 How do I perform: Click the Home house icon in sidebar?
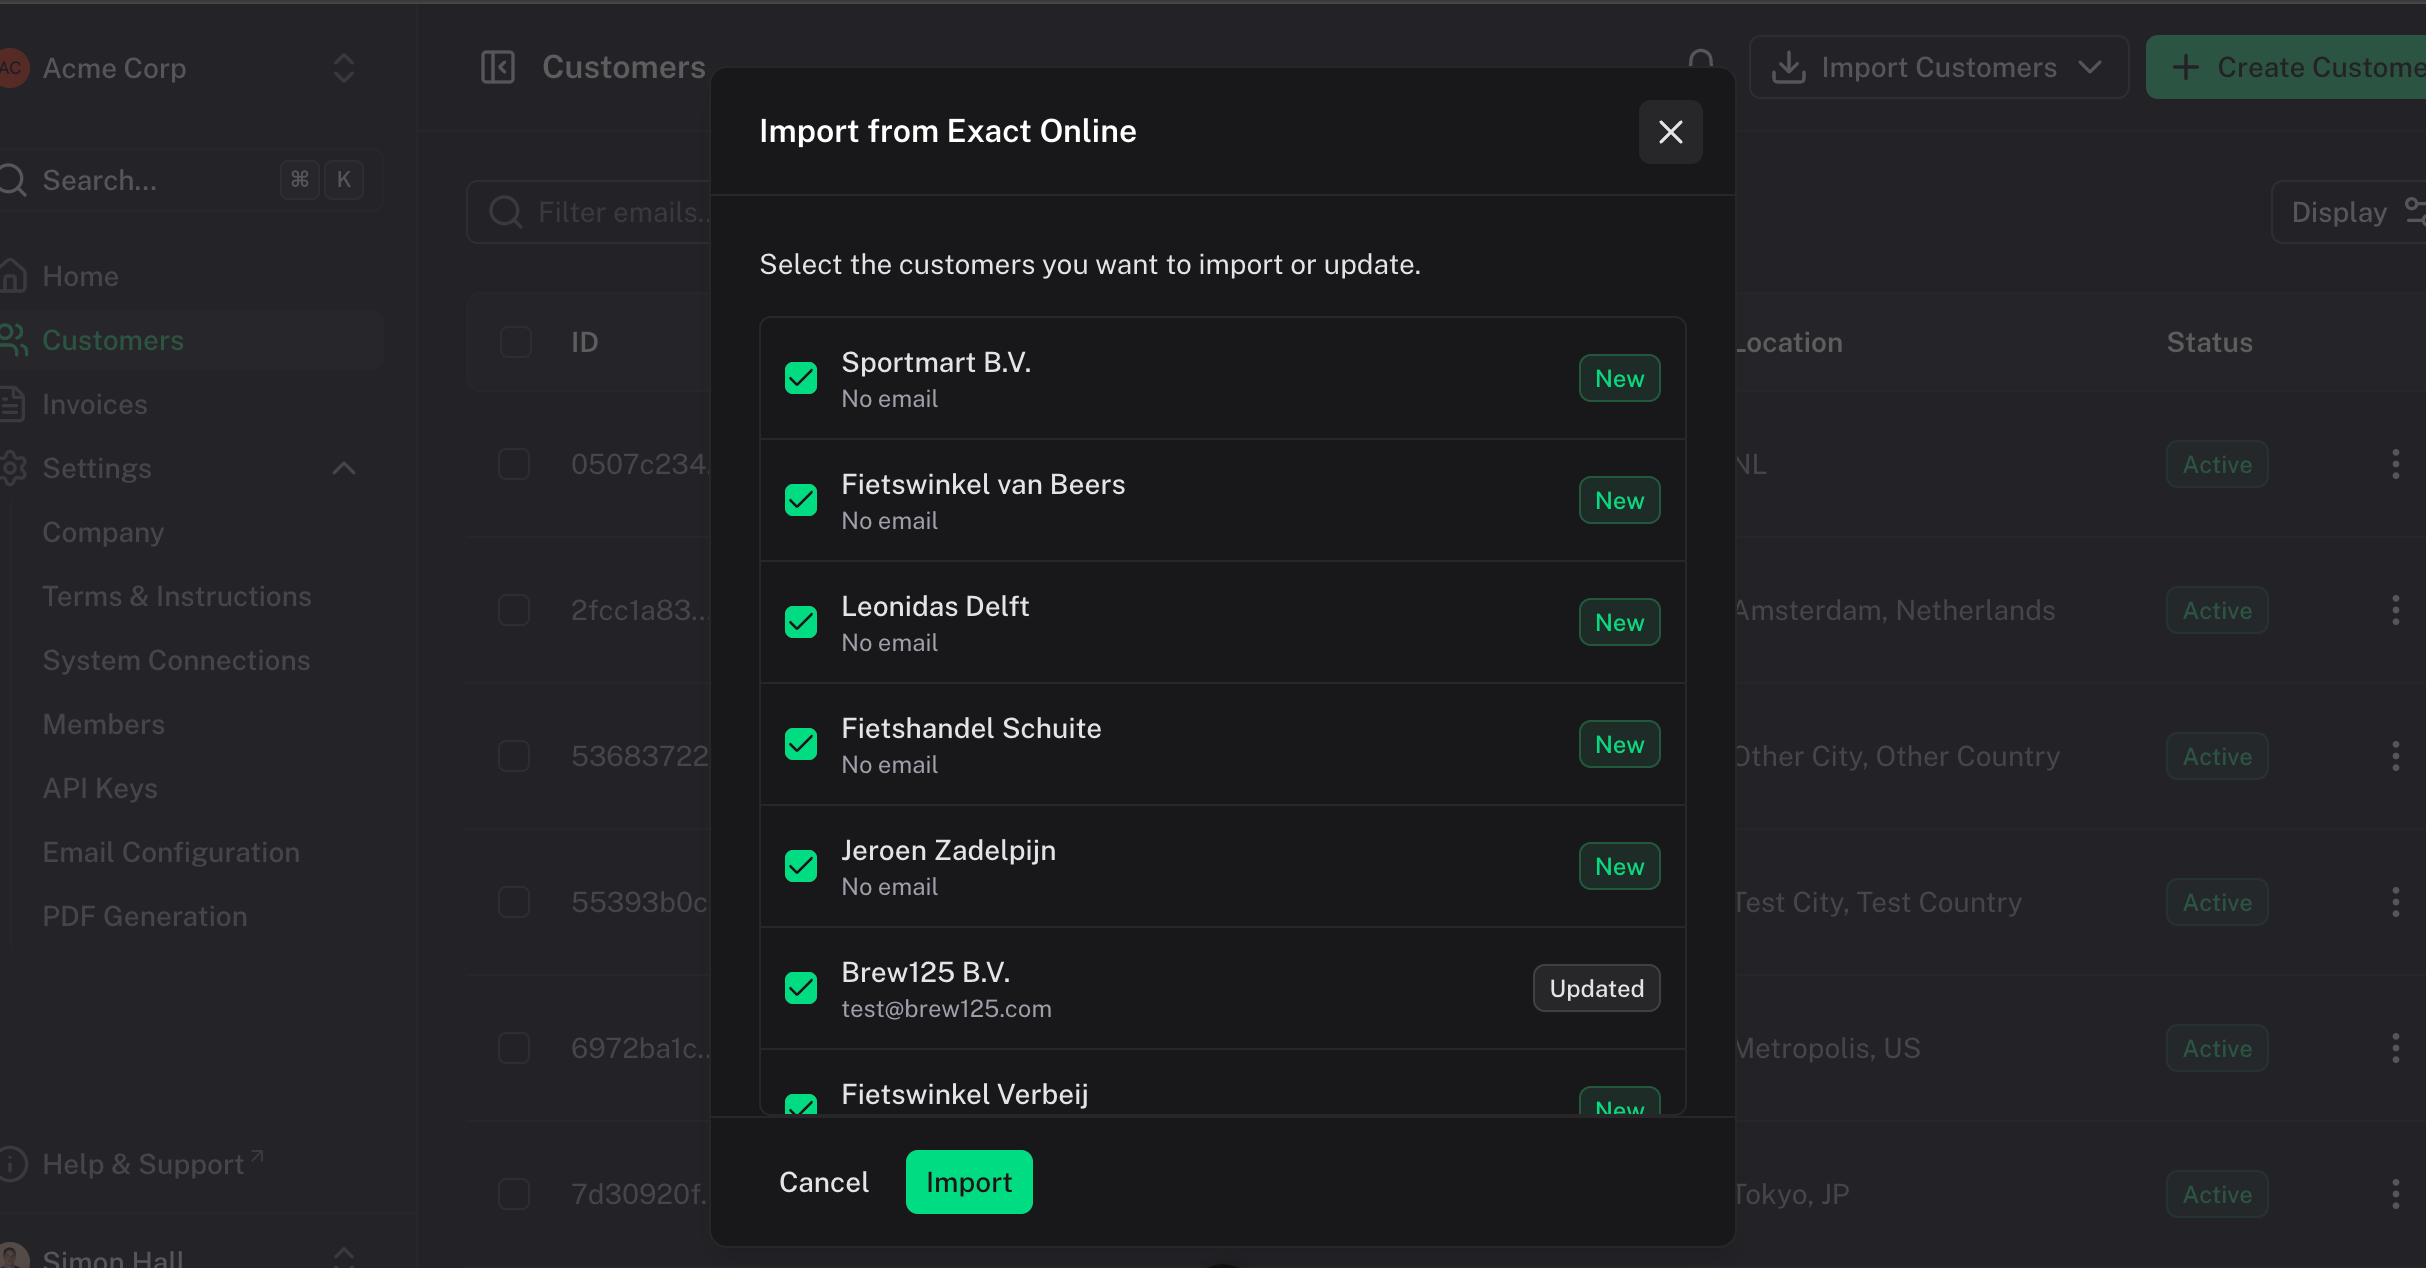click(x=13, y=276)
